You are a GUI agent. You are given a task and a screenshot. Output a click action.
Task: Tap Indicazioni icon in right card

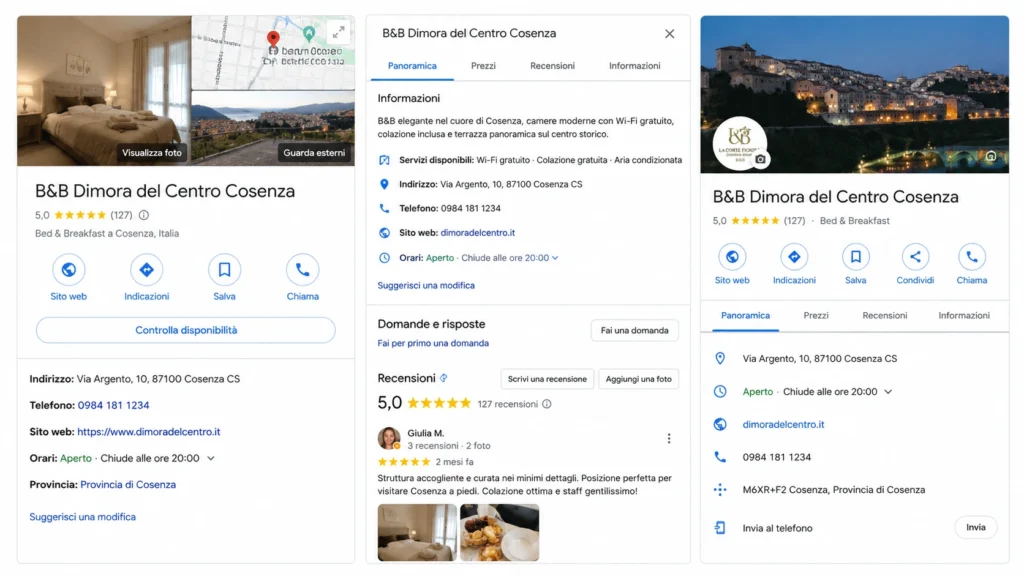pos(794,257)
